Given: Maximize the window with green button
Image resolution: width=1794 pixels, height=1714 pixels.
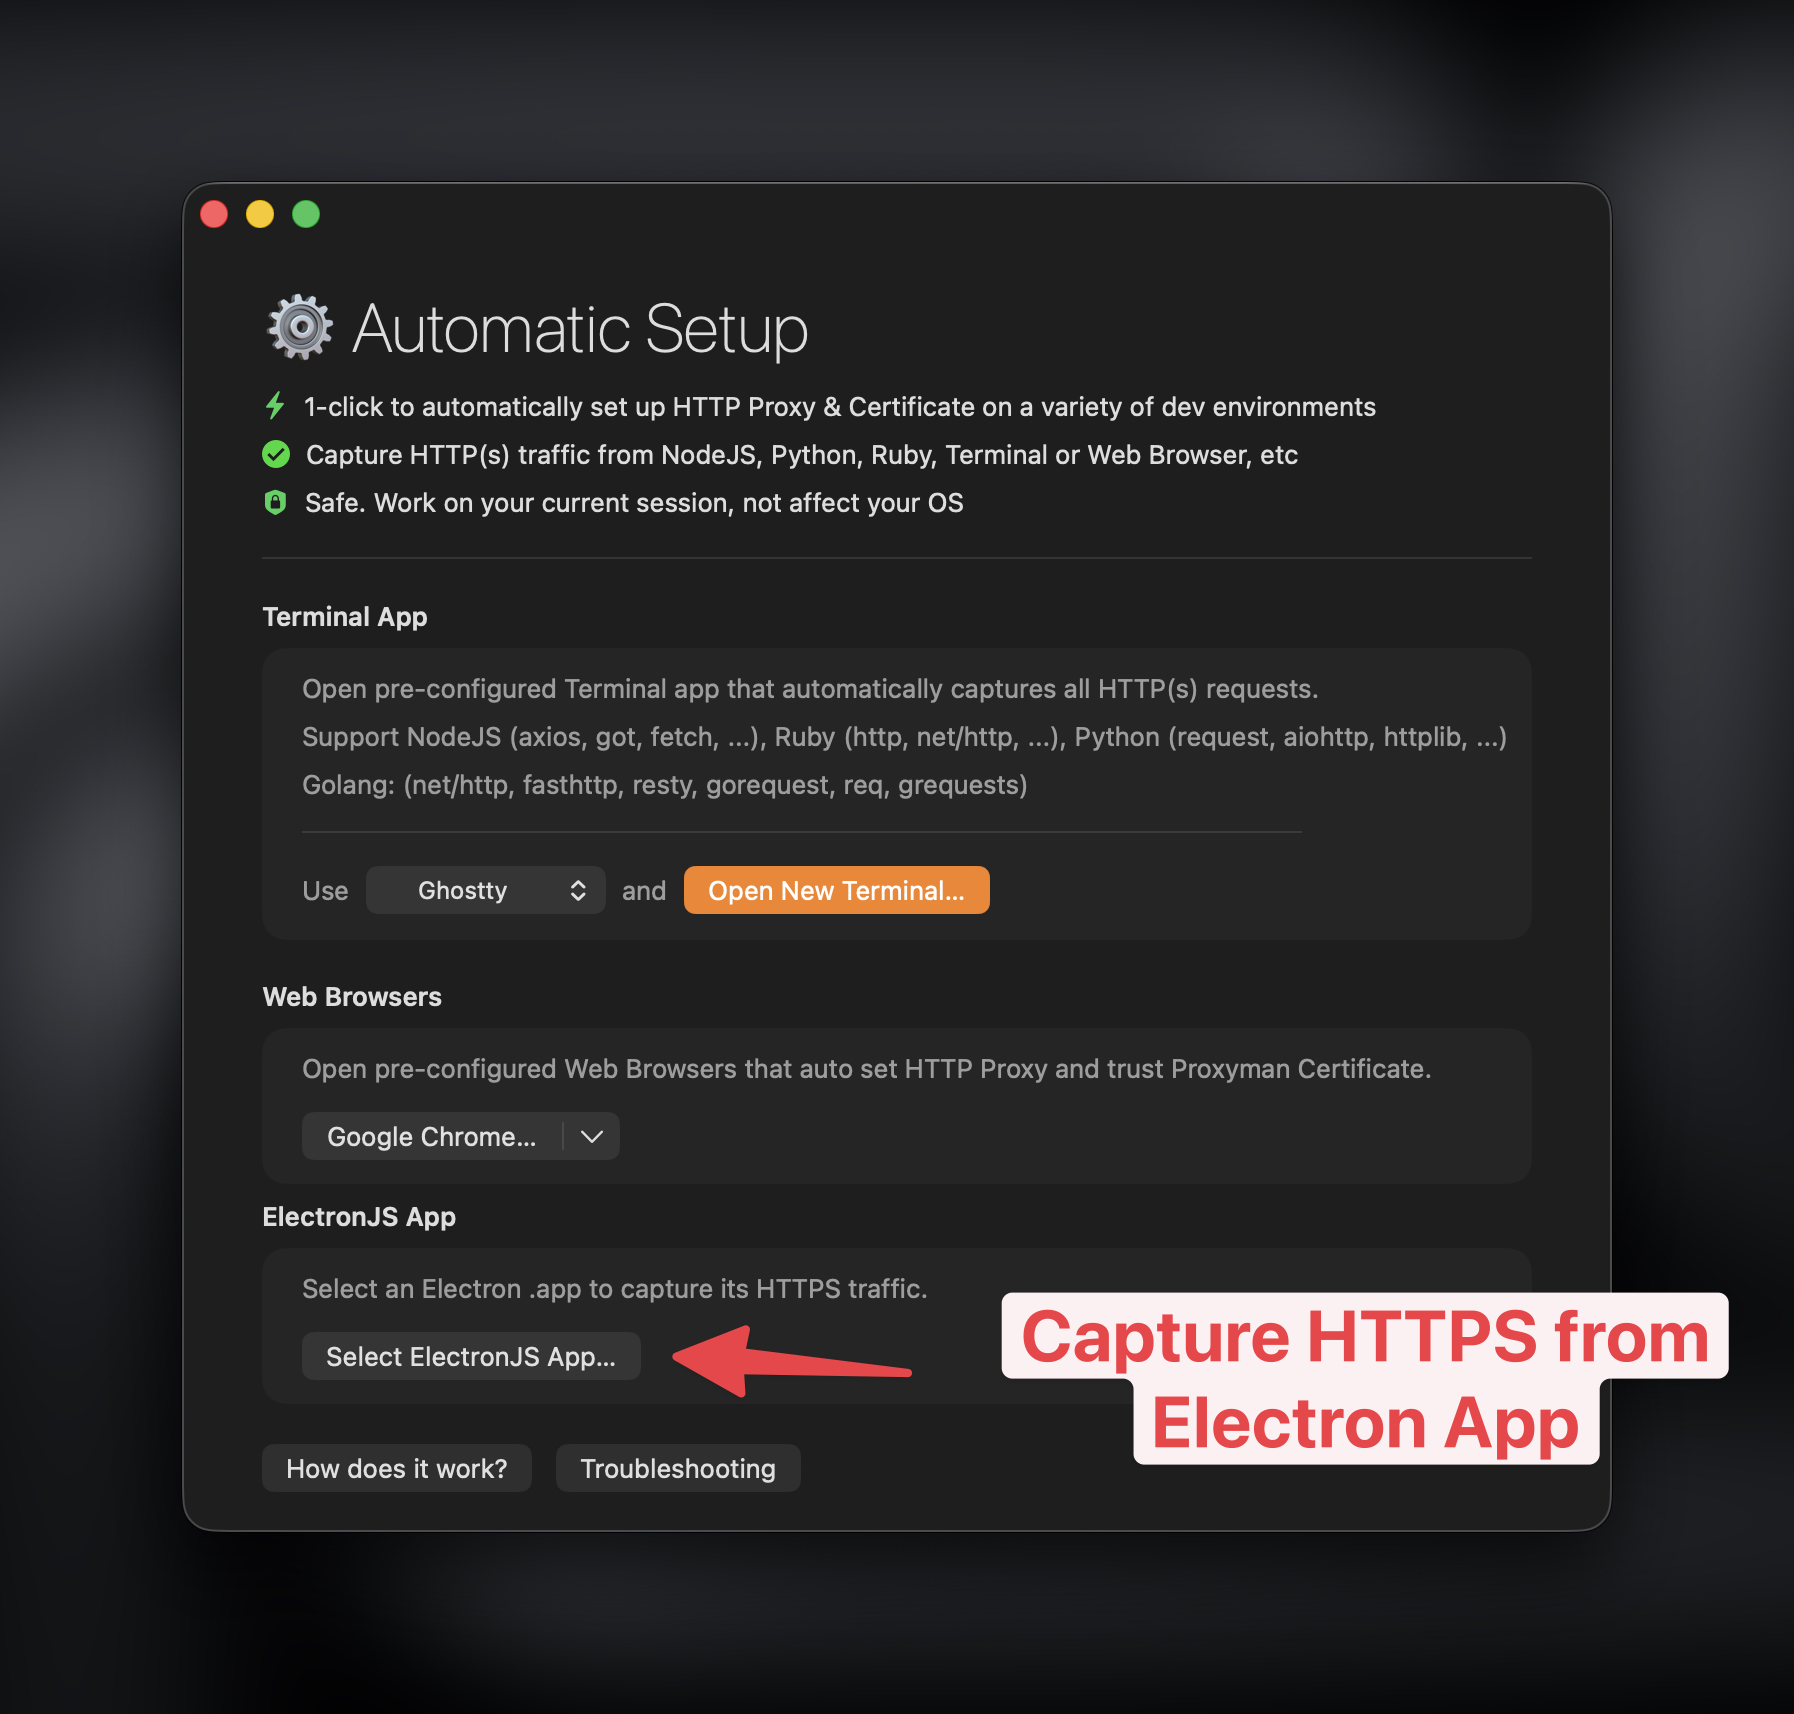Looking at the screenshot, I should [x=306, y=214].
